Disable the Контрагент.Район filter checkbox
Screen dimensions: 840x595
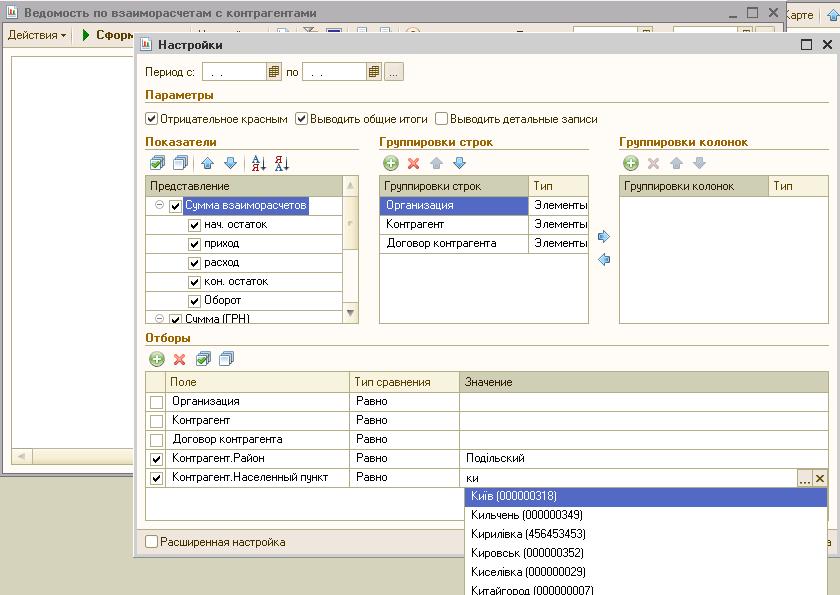[156, 459]
